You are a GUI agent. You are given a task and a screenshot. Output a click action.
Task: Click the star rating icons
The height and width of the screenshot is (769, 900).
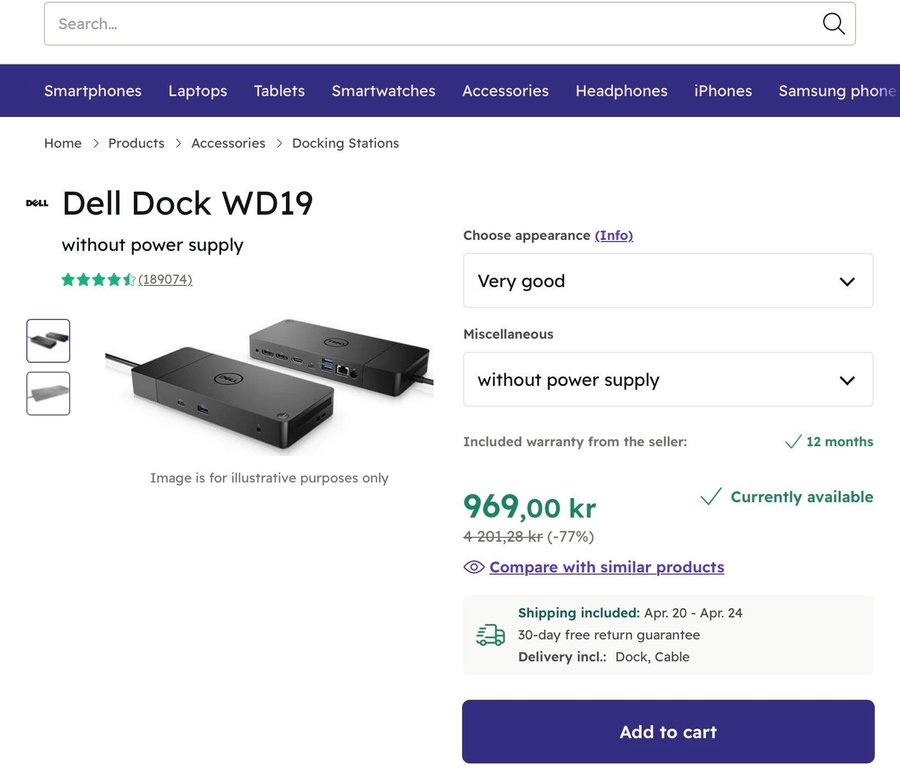click(98, 280)
